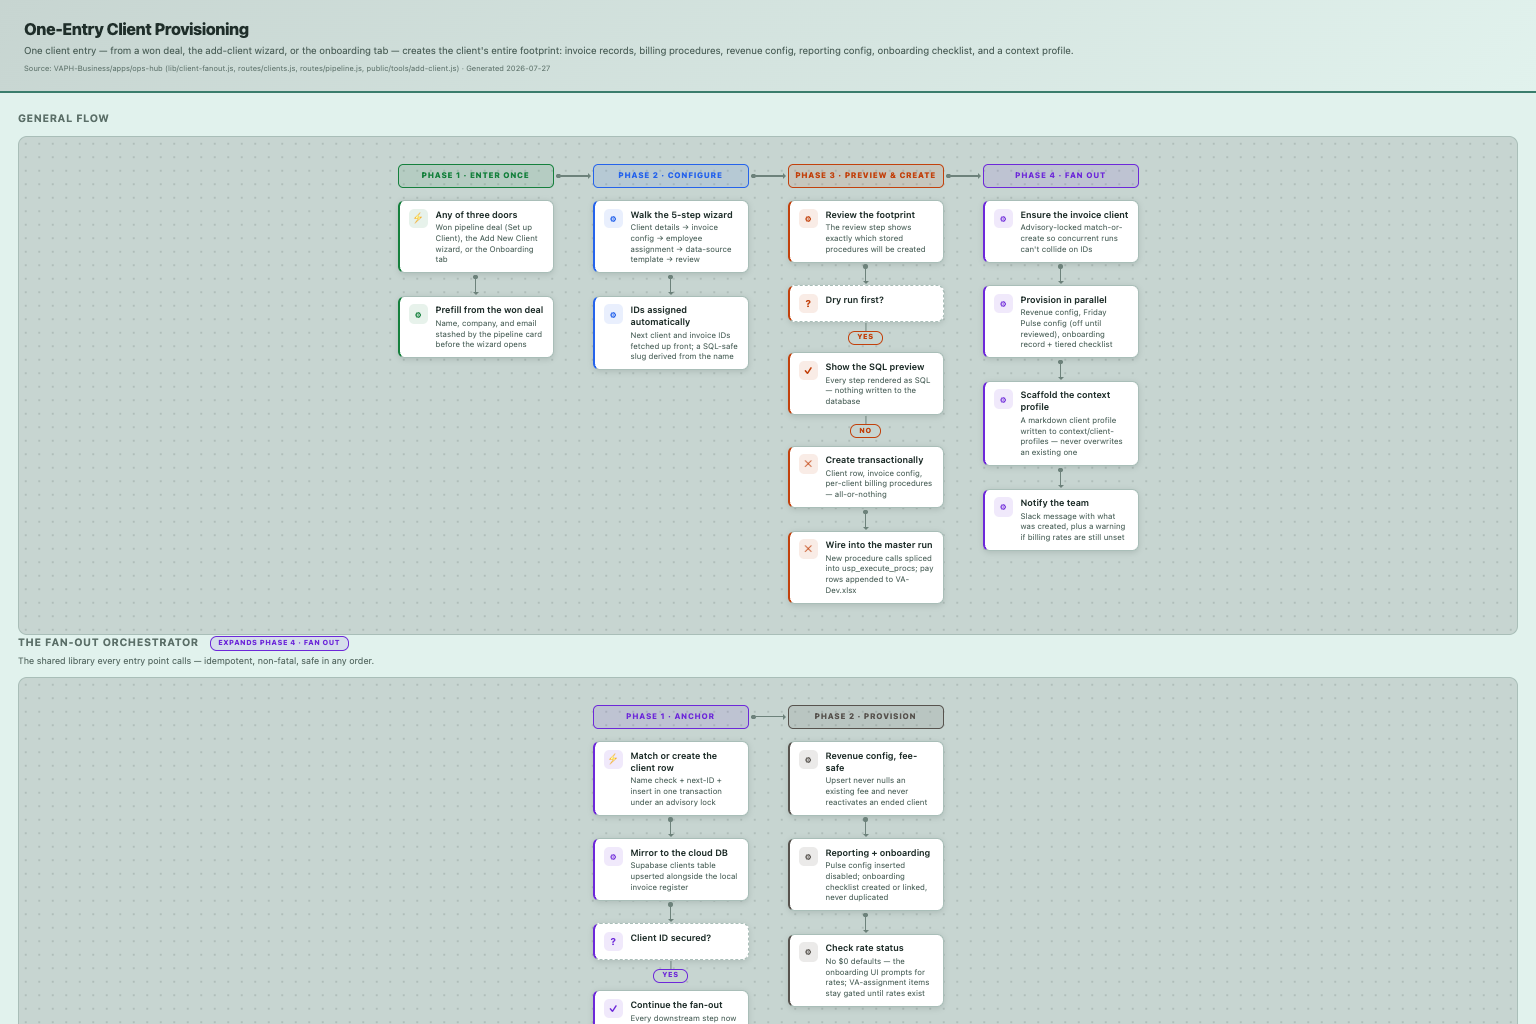Click the icon on Mirror to the cloud DB
The width and height of the screenshot is (1536, 1024).
[613, 856]
